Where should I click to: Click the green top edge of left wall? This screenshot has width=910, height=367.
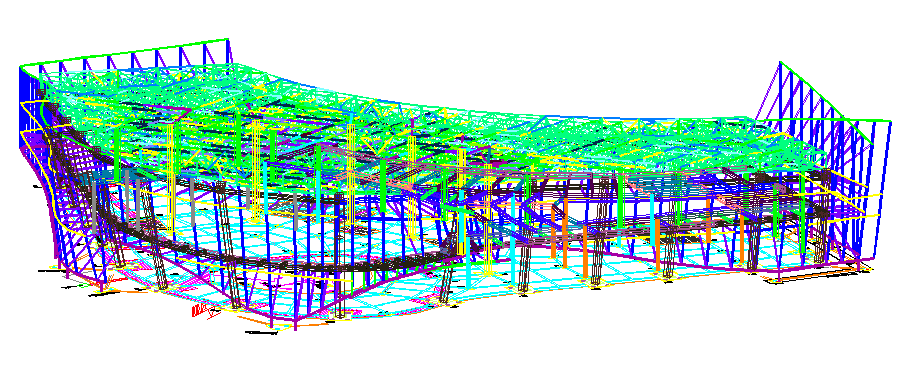click(x=125, y=53)
